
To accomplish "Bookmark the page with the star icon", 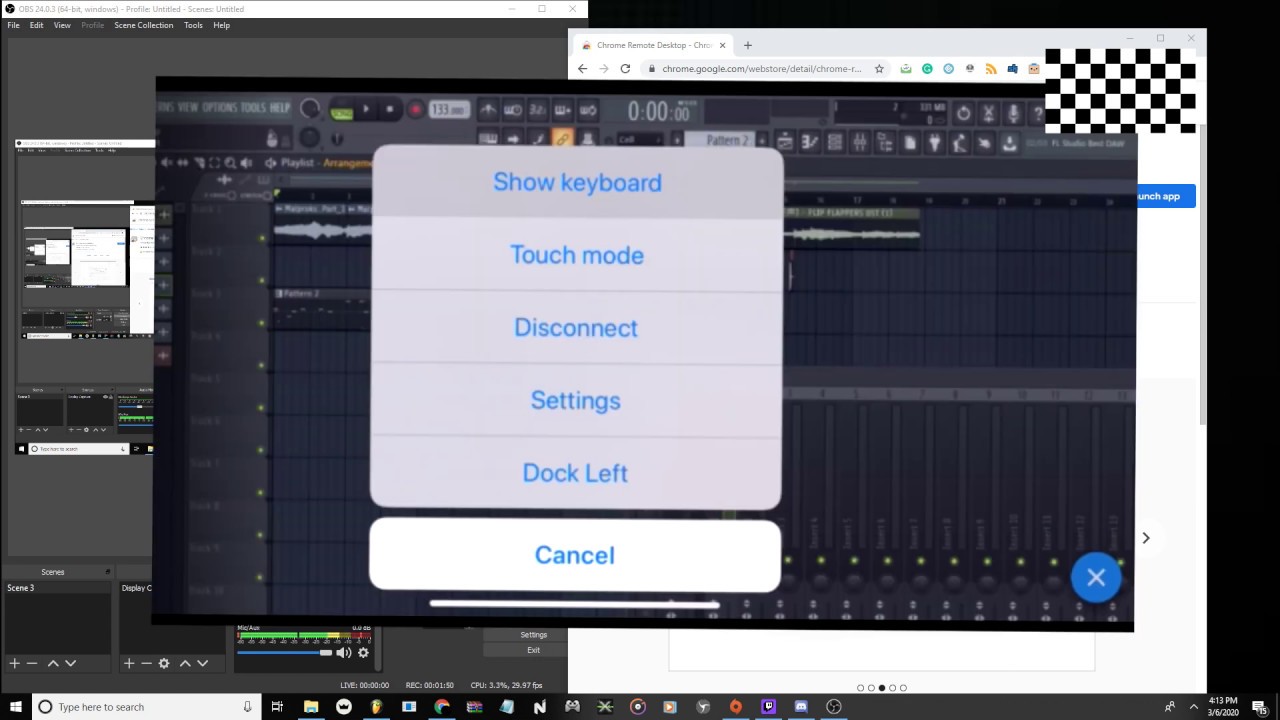I will (x=879, y=69).
